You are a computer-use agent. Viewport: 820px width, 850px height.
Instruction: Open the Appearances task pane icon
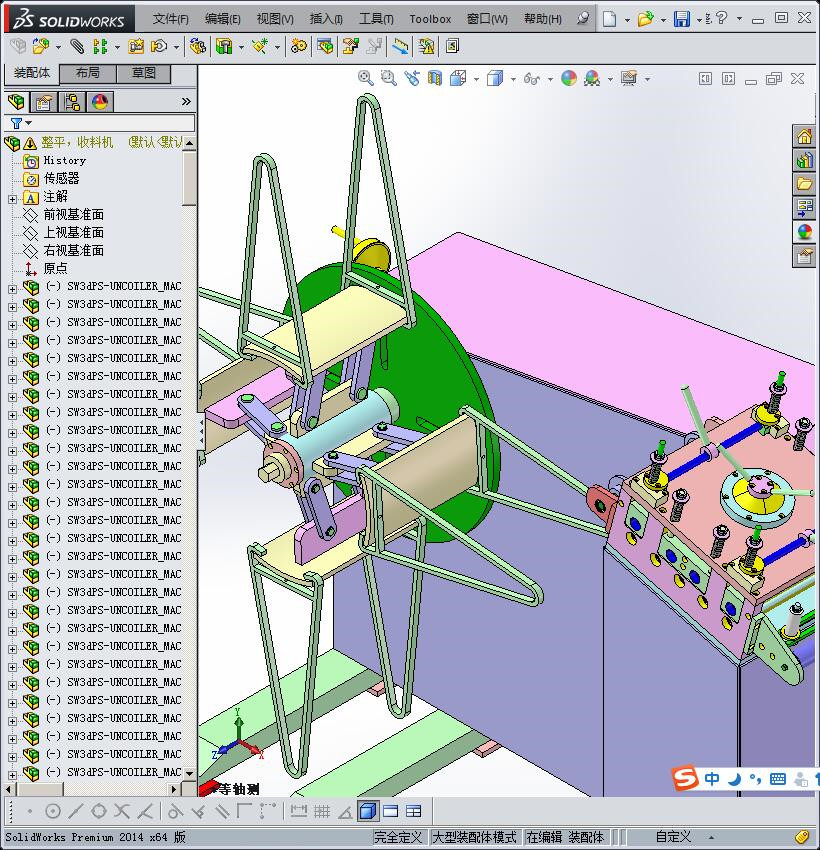[805, 231]
